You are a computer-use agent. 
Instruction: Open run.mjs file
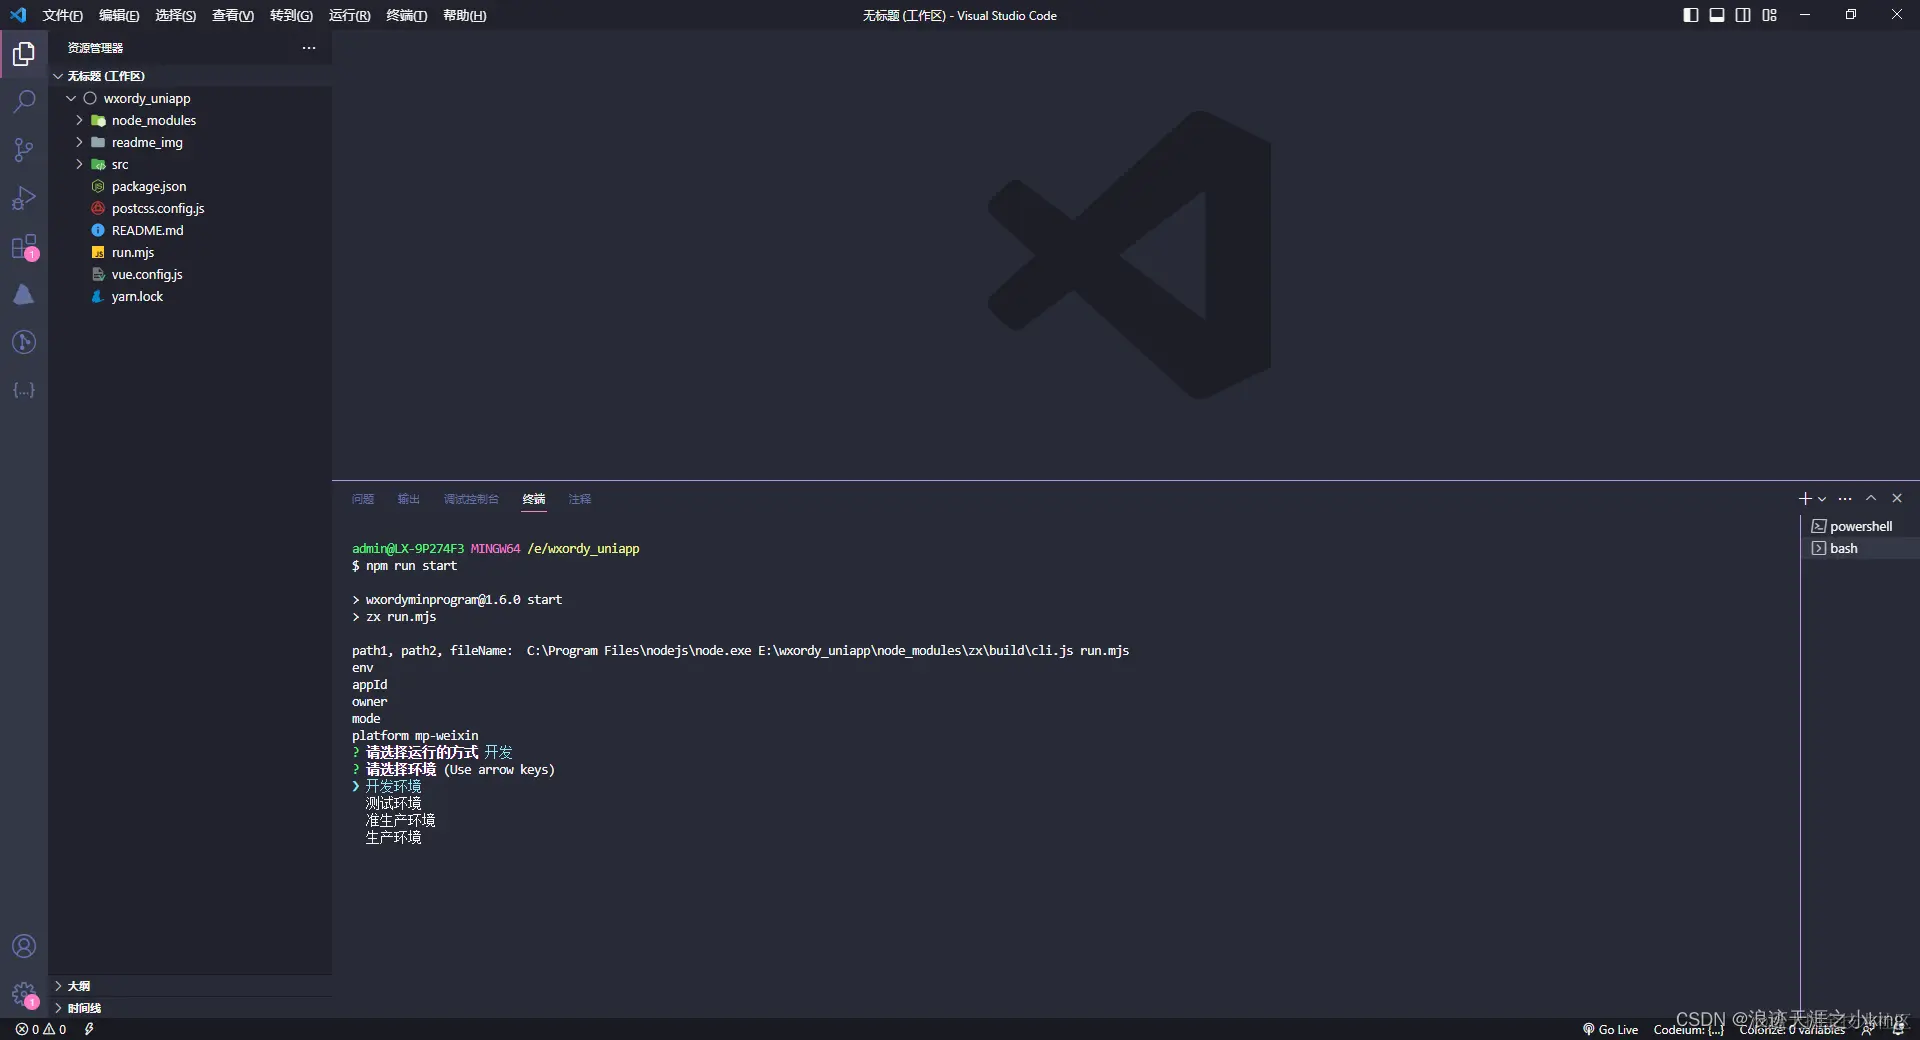[x=190, y=252]
